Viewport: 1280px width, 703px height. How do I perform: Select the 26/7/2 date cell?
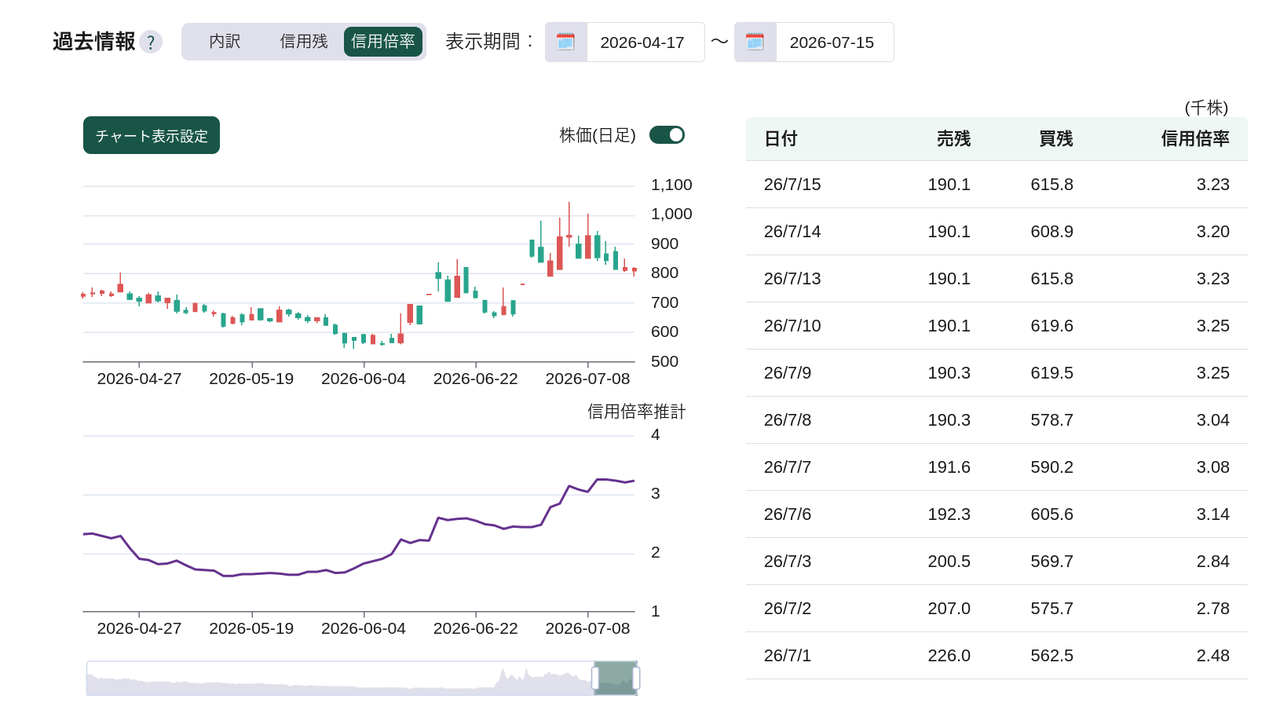point(788,608)
